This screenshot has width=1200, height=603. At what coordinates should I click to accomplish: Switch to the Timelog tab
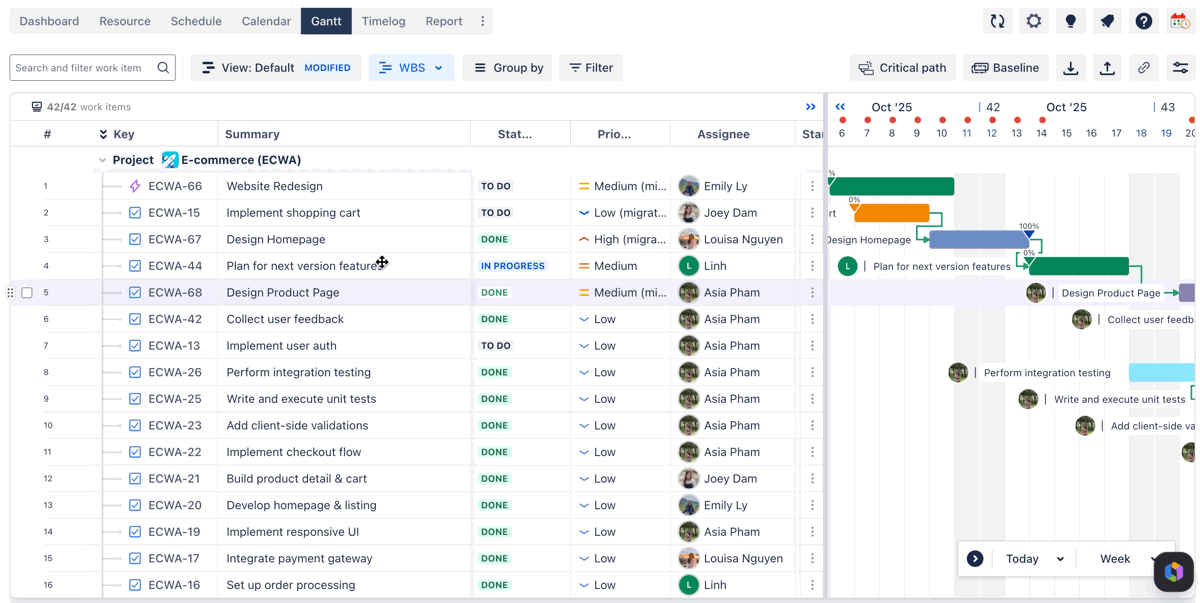click(x=384, y=21)
